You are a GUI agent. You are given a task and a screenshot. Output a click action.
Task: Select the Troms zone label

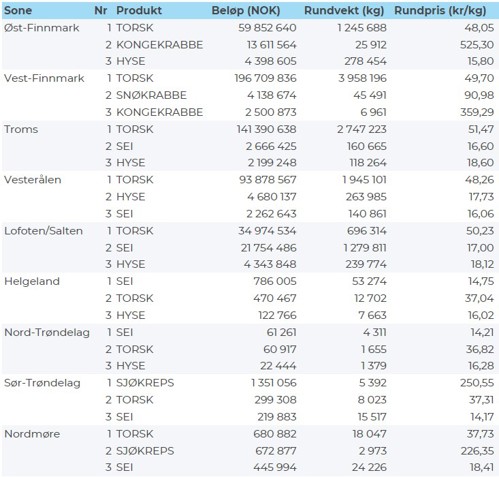coord(21,129)
